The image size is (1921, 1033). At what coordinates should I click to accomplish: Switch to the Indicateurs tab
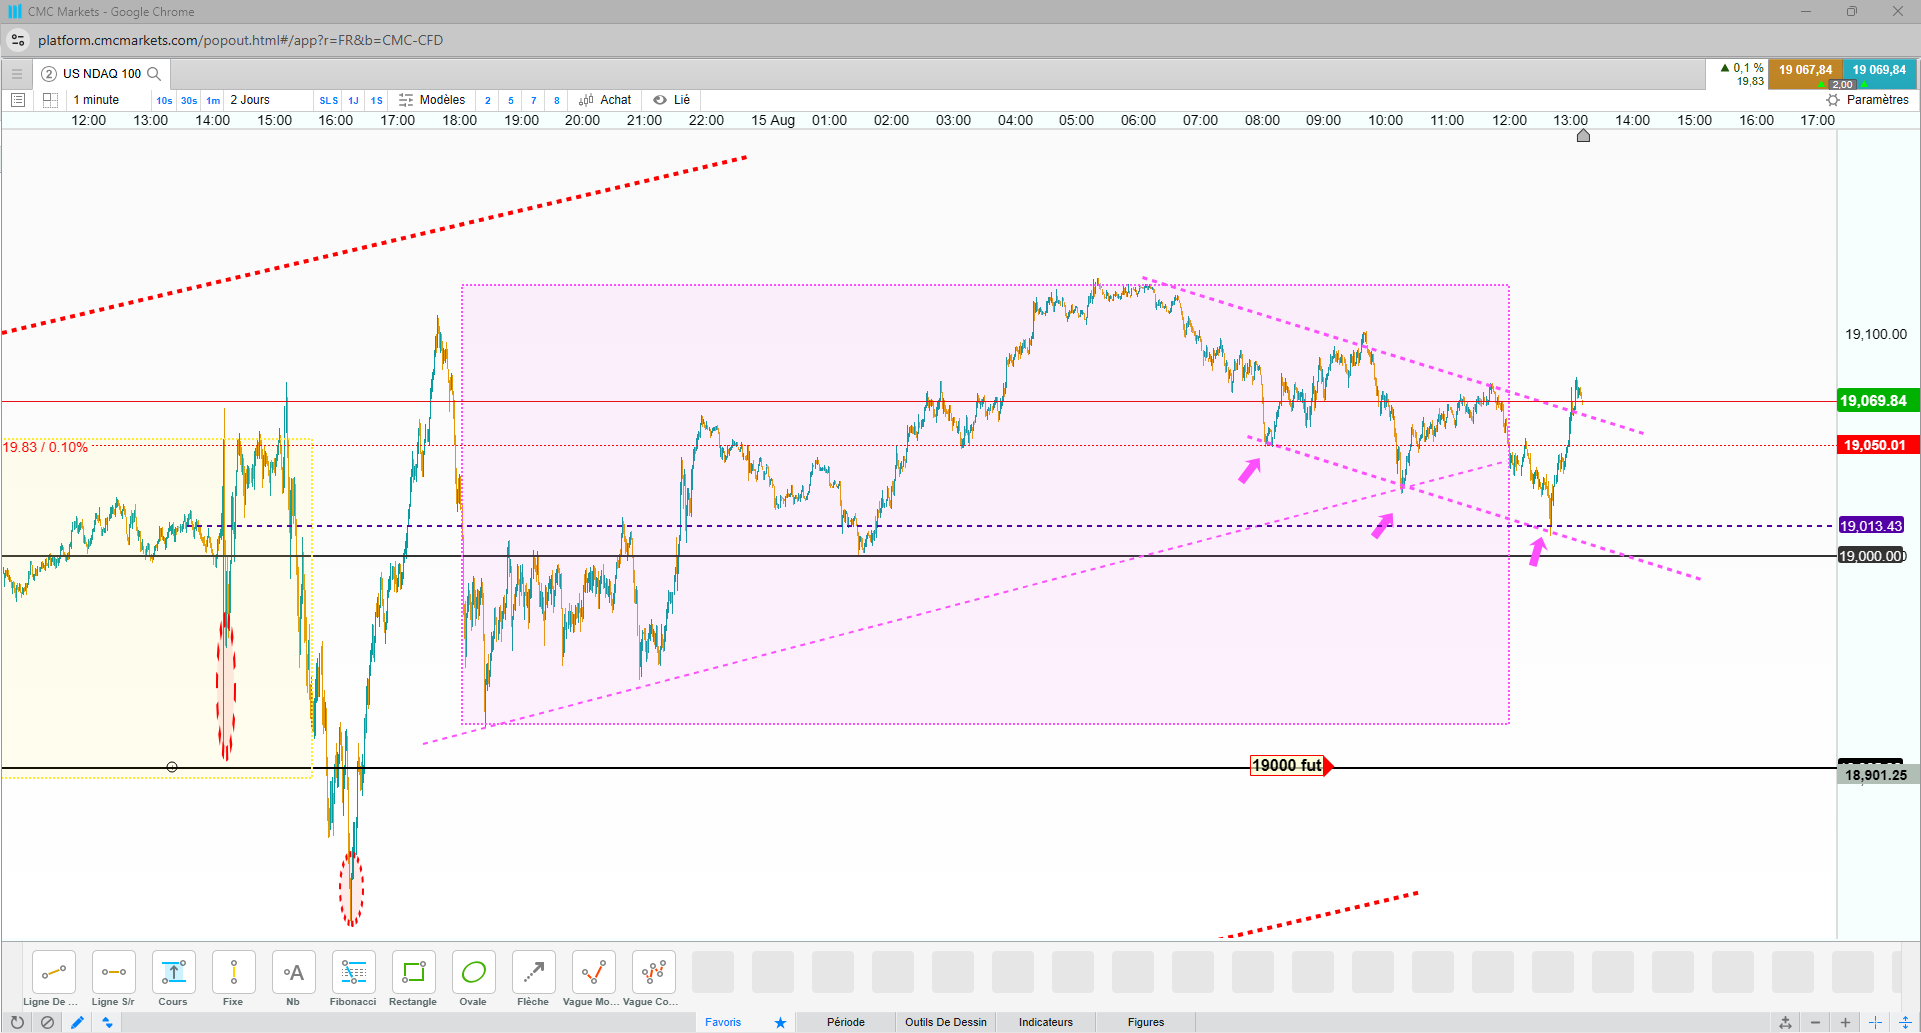[x=1046, y=1022]
